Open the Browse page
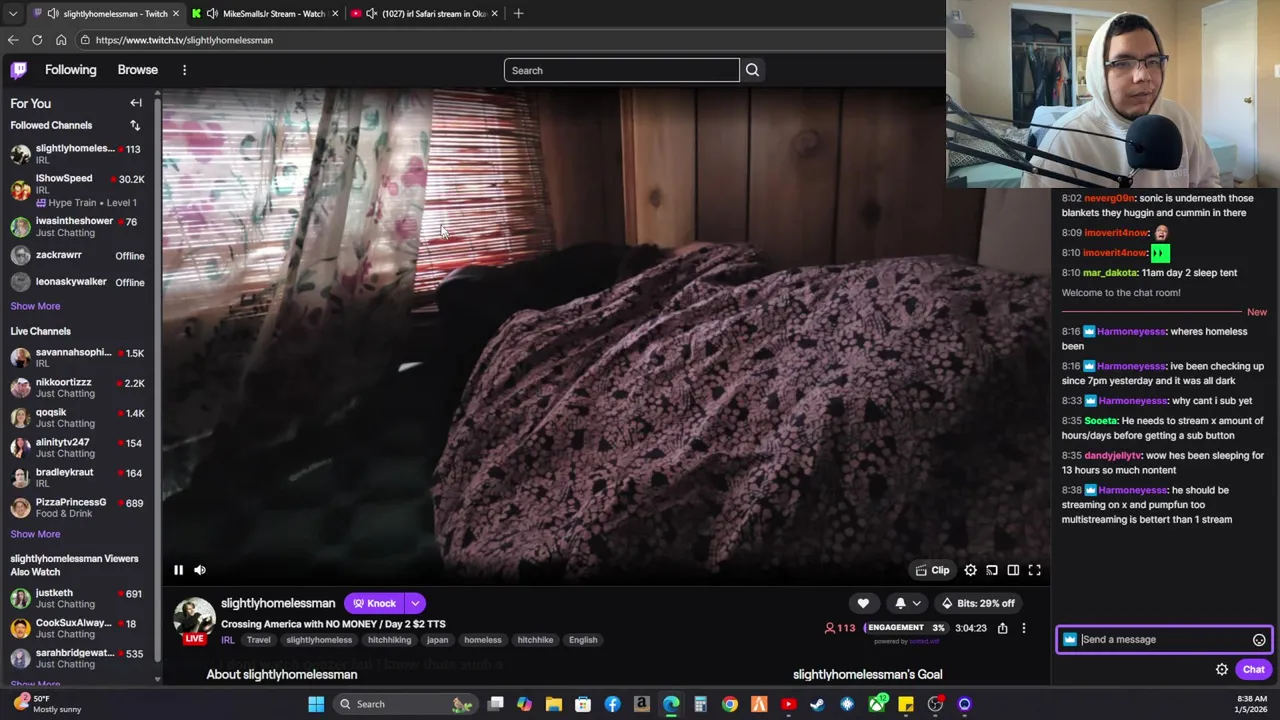The height and width of the screenshot is (720, 1280). pos(138,70)
